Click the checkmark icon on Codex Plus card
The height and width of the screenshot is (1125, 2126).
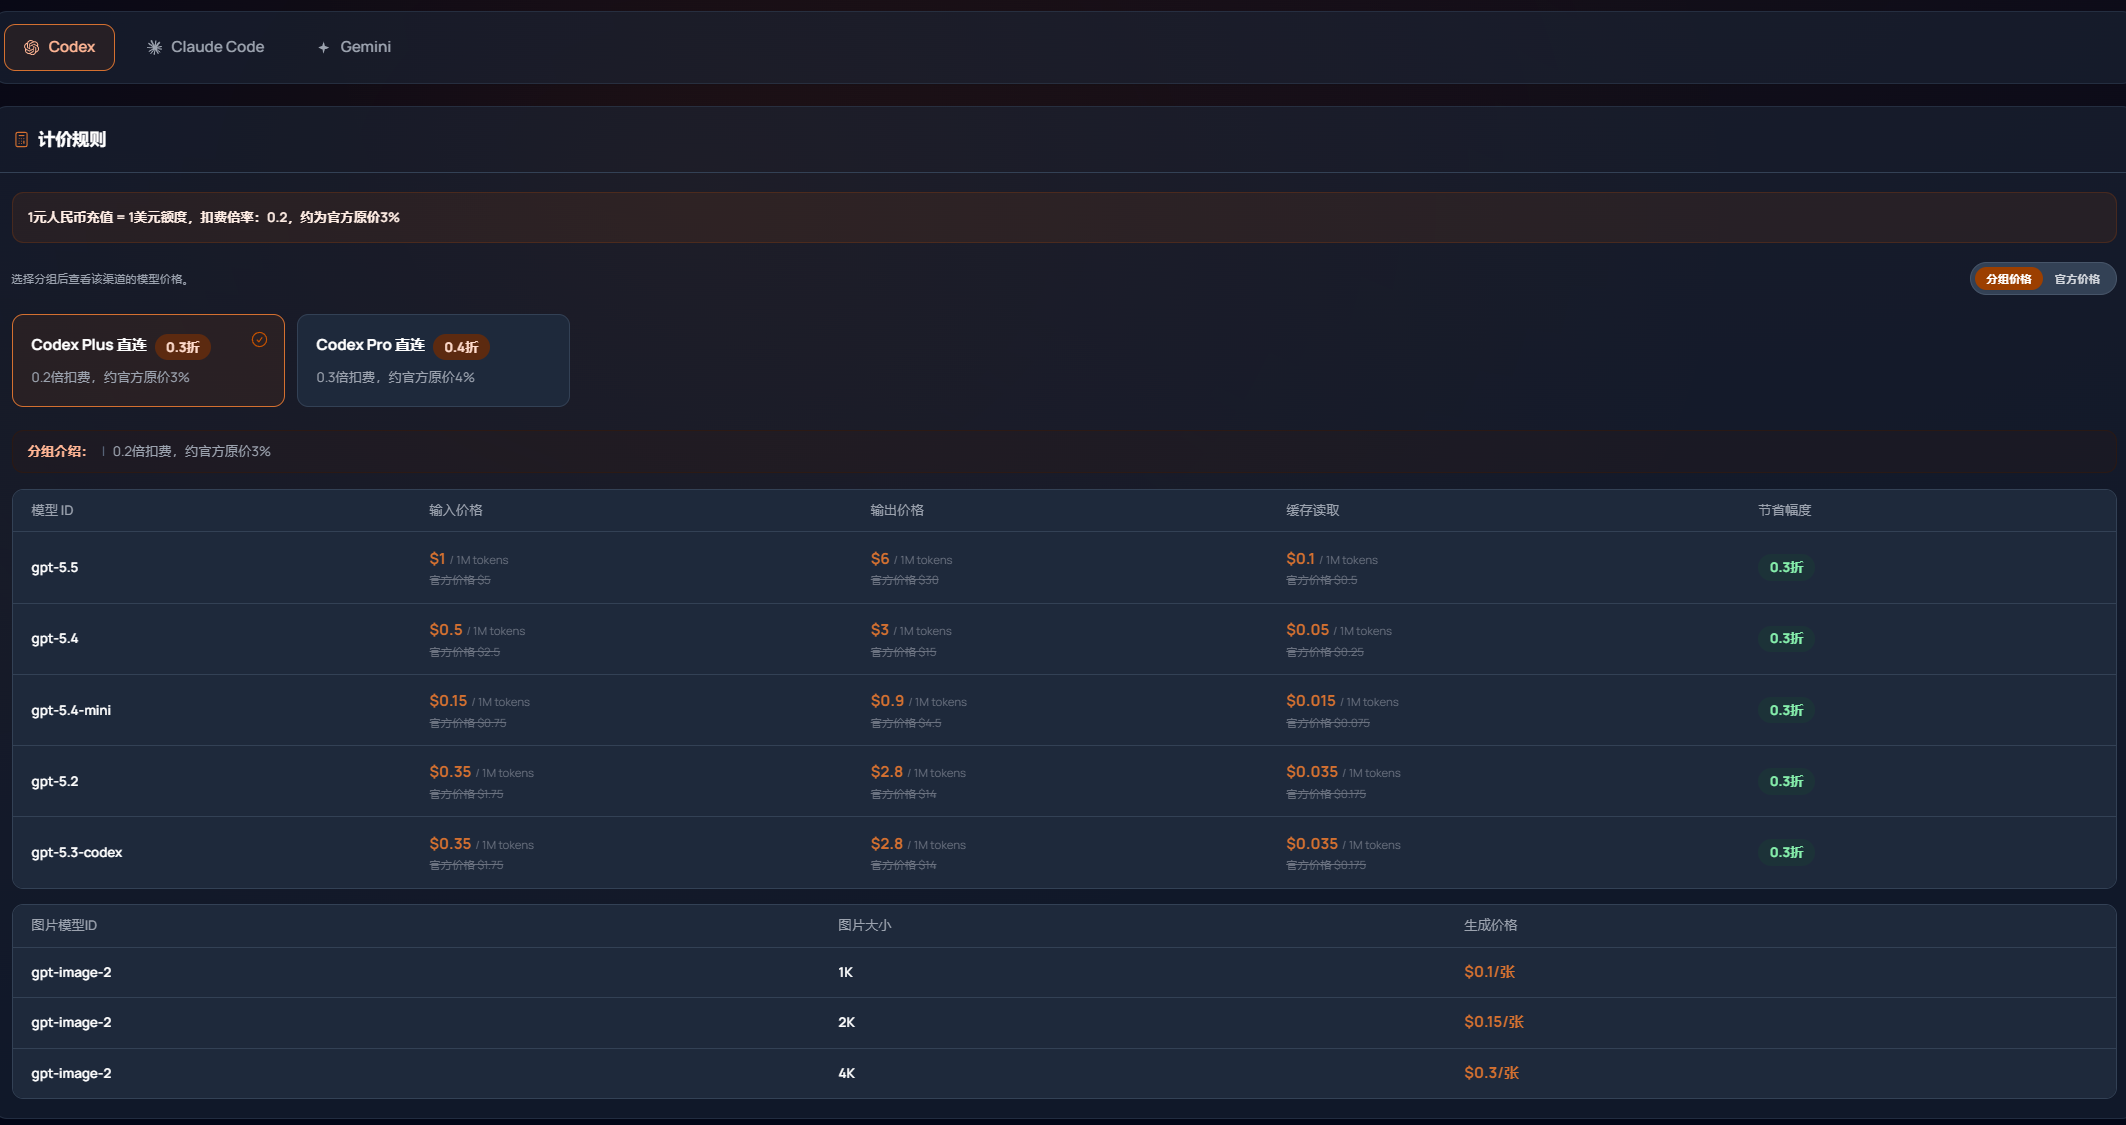tap(259, 340)
